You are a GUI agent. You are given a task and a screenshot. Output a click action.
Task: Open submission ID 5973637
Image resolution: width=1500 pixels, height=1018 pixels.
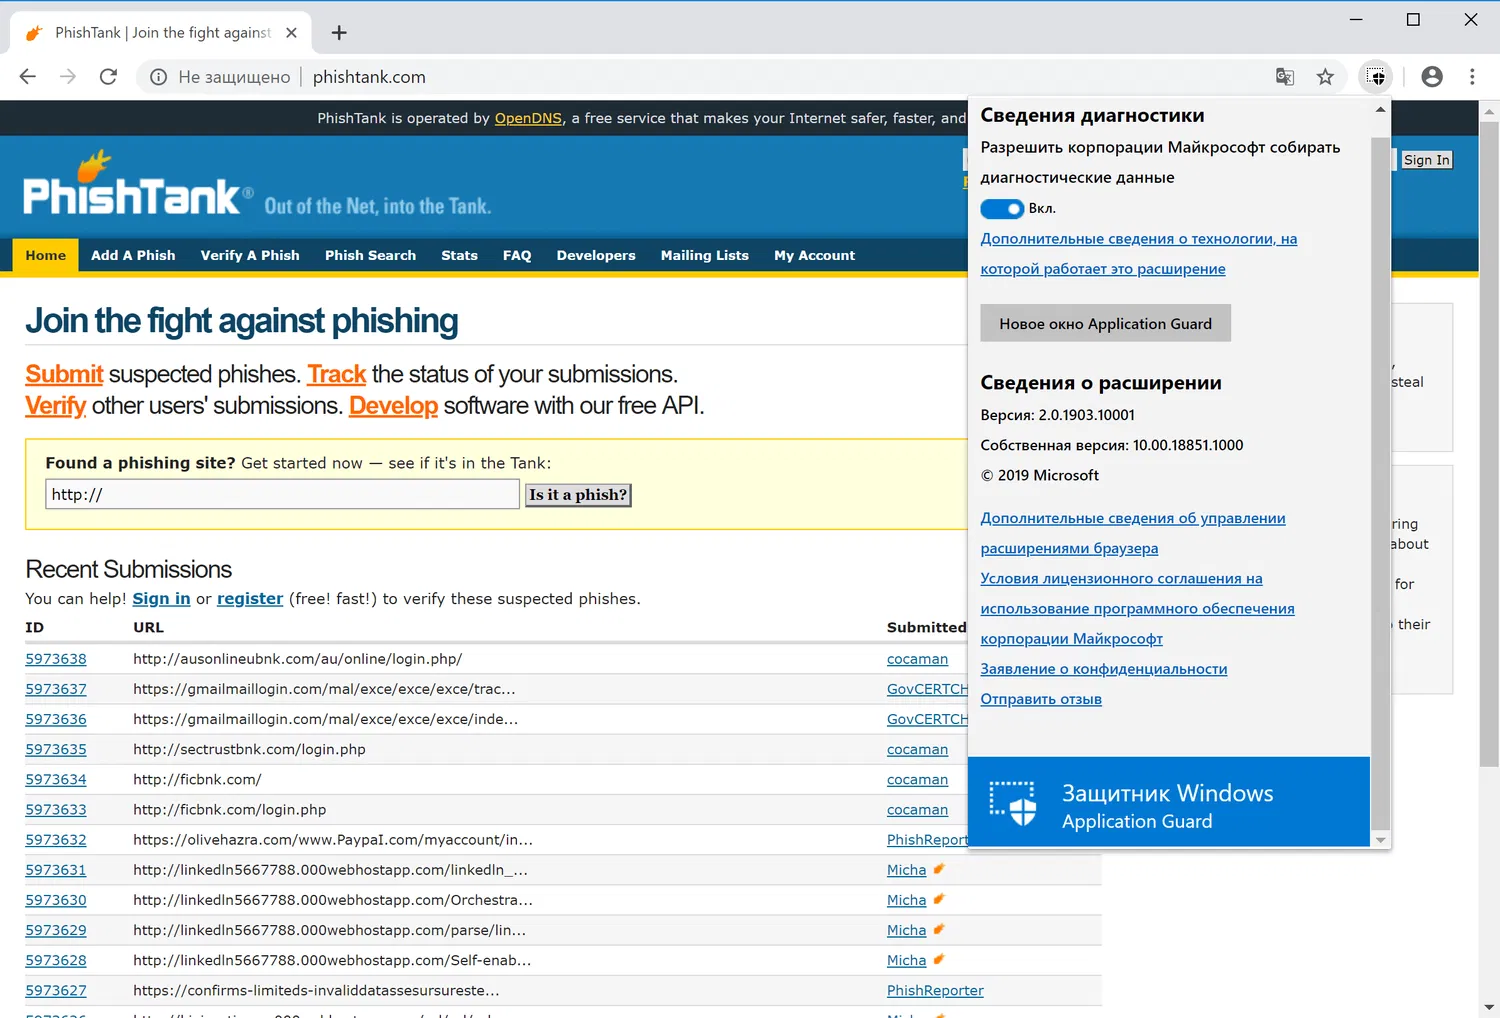(56, 689)
